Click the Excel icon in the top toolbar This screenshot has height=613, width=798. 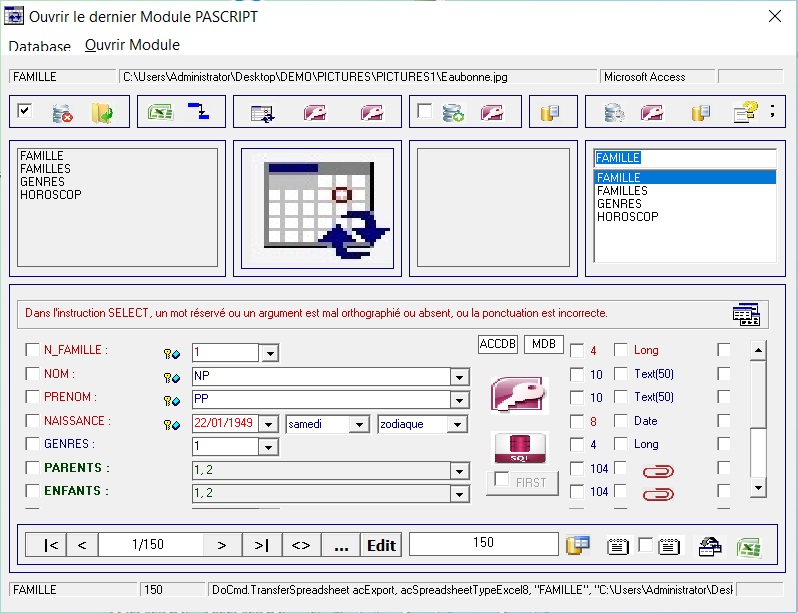click(160, 112)
